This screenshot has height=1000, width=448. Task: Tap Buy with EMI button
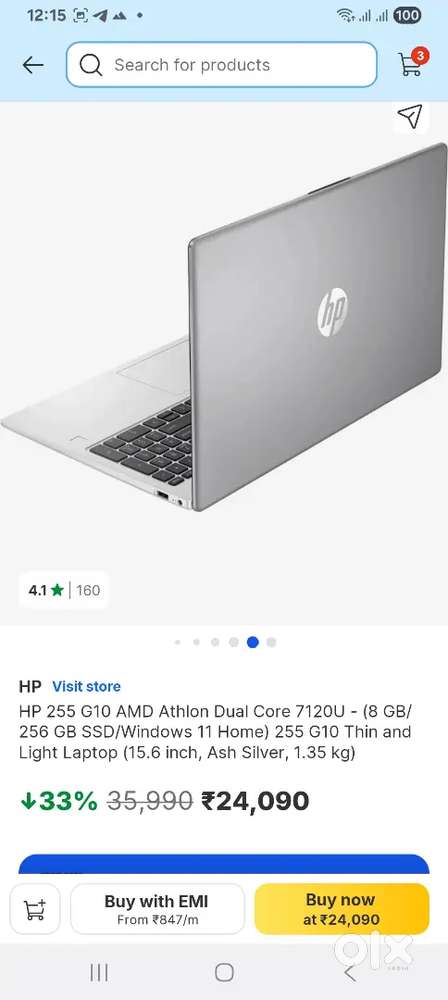point(157,909)
